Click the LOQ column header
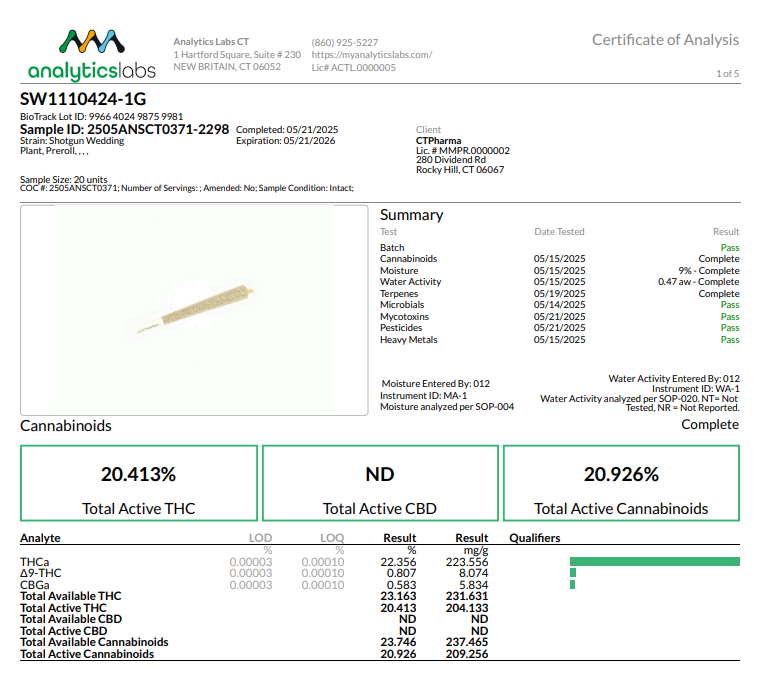The width and height of the screenshot is (761, 683). 332,538
